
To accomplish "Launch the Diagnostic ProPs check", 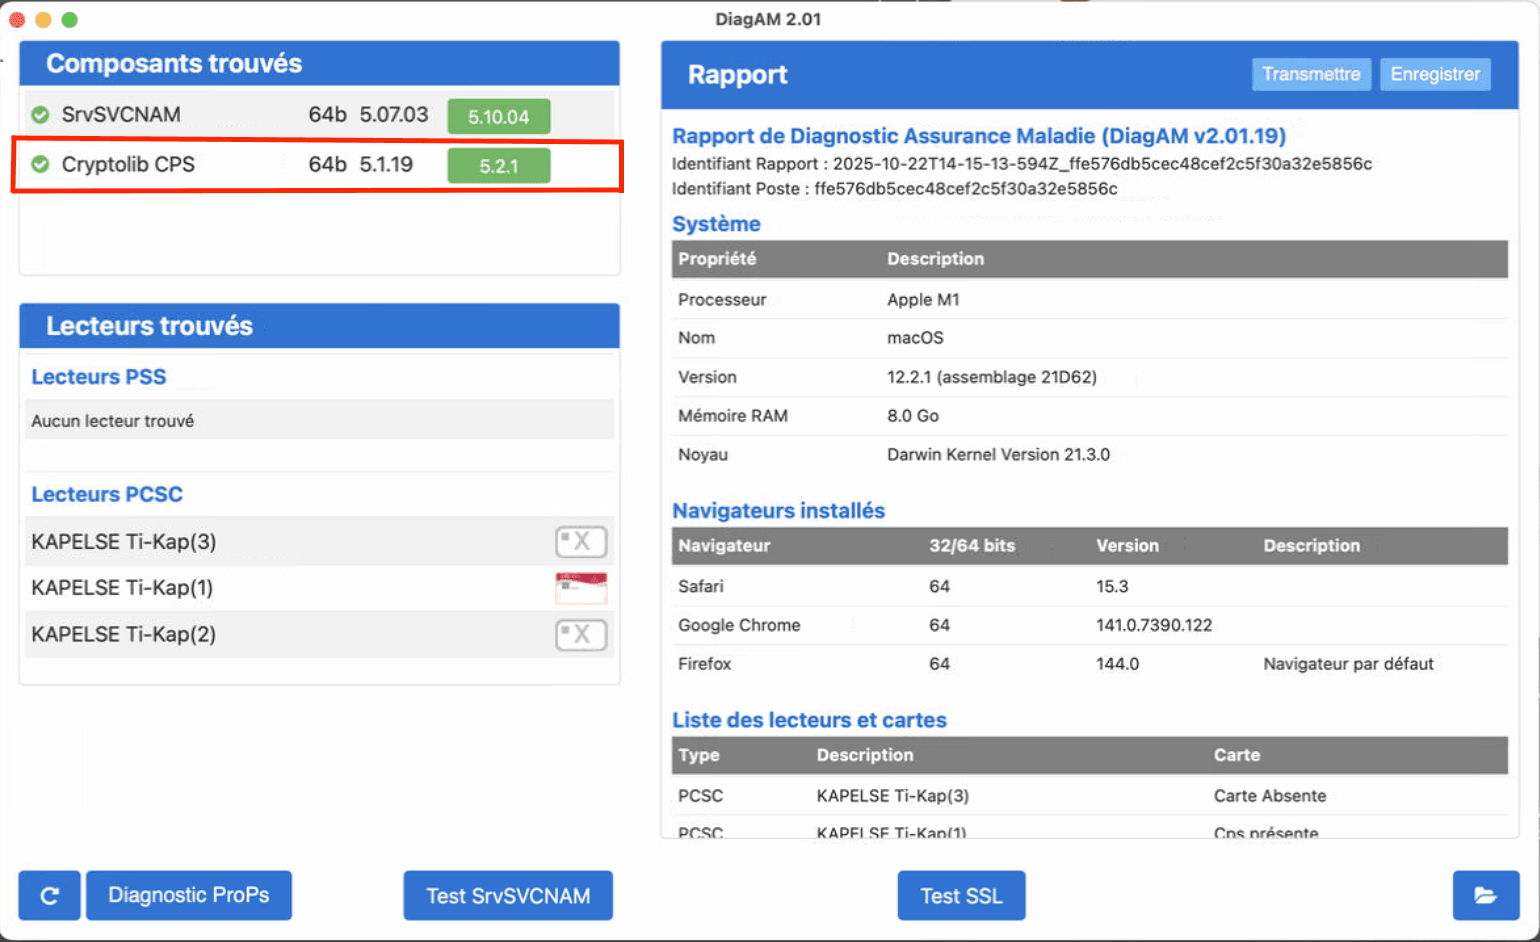I will pos(188,895).
